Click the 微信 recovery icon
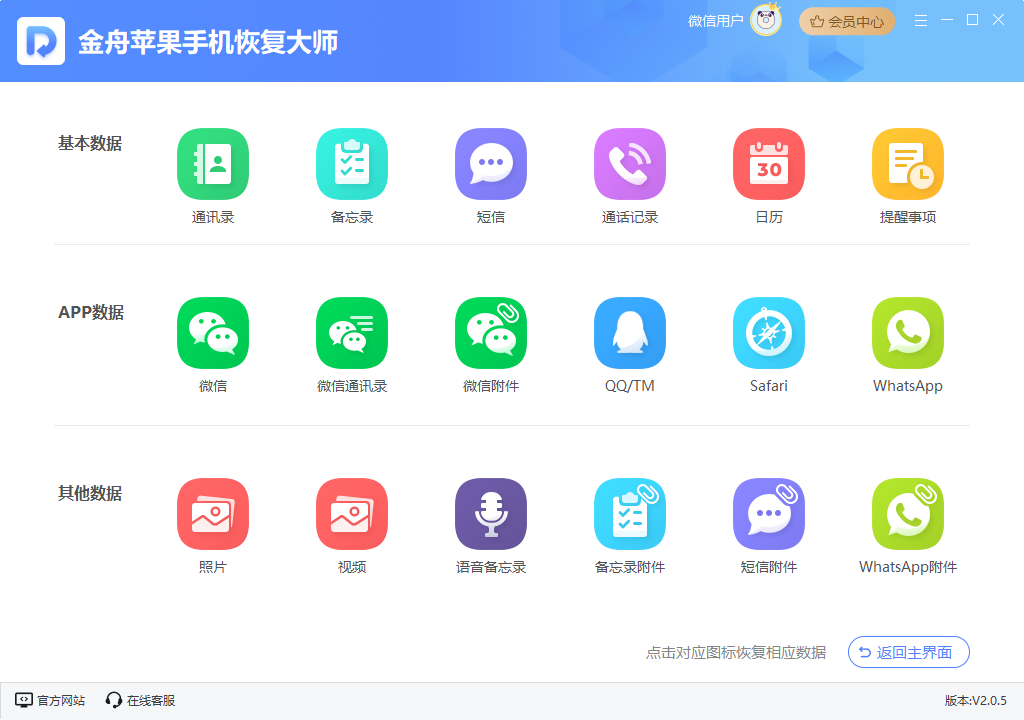This screenshot has width=1024, height=720. pos(213,333)
